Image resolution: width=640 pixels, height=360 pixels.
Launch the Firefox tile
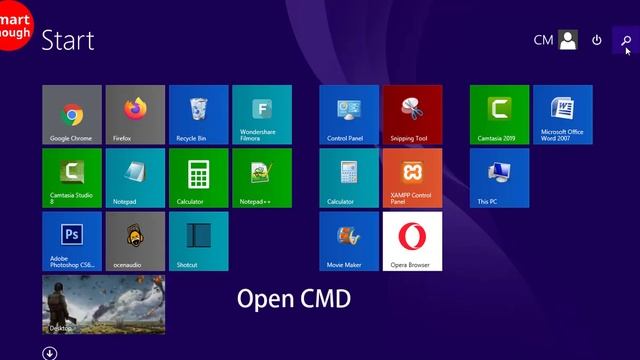click(135, 115)
